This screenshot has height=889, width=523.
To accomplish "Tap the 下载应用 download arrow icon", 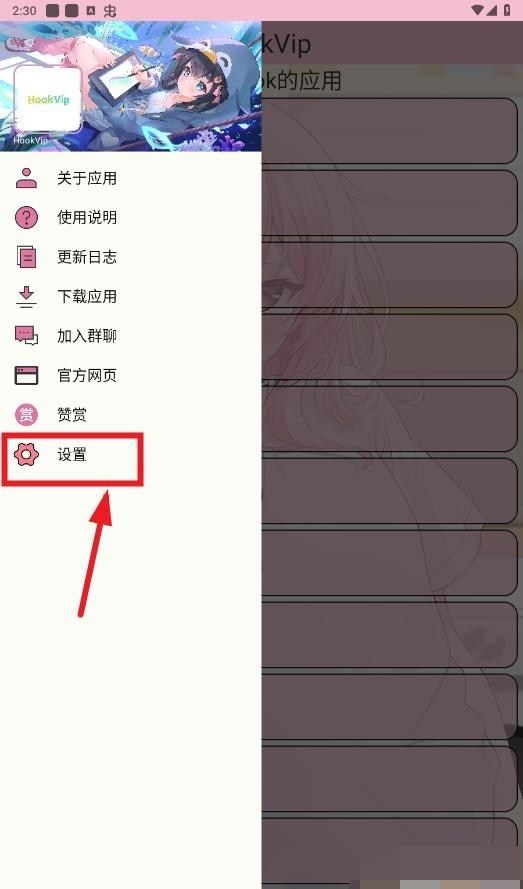I will point(26,297).
